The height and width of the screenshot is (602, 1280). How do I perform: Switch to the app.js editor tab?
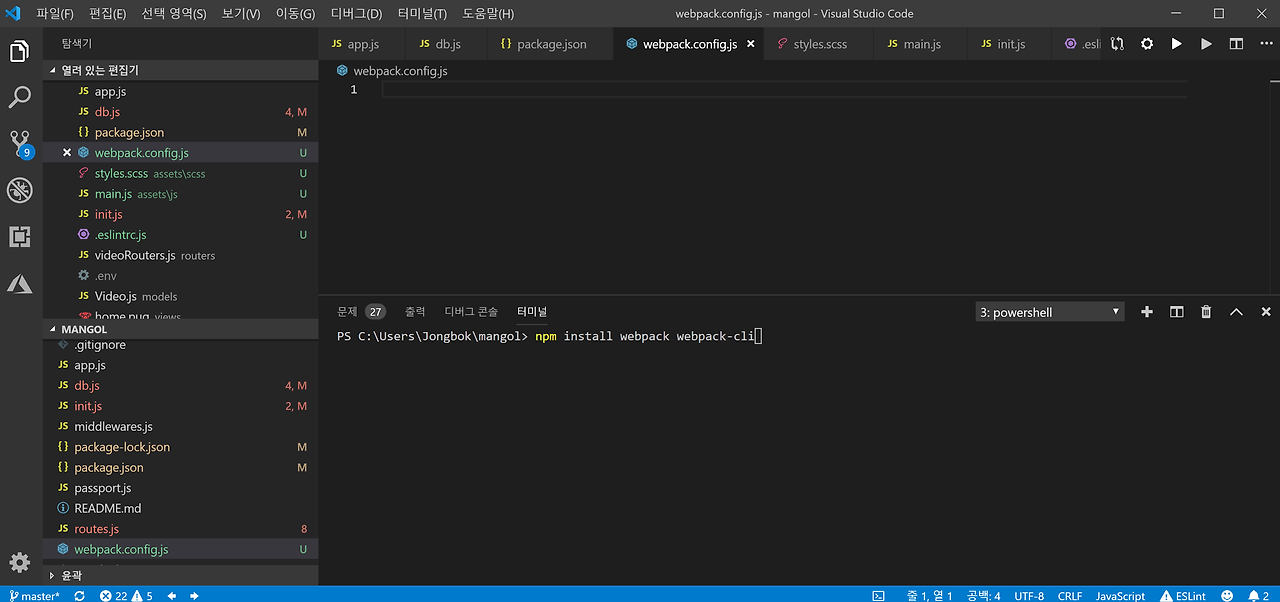[362, 44]
